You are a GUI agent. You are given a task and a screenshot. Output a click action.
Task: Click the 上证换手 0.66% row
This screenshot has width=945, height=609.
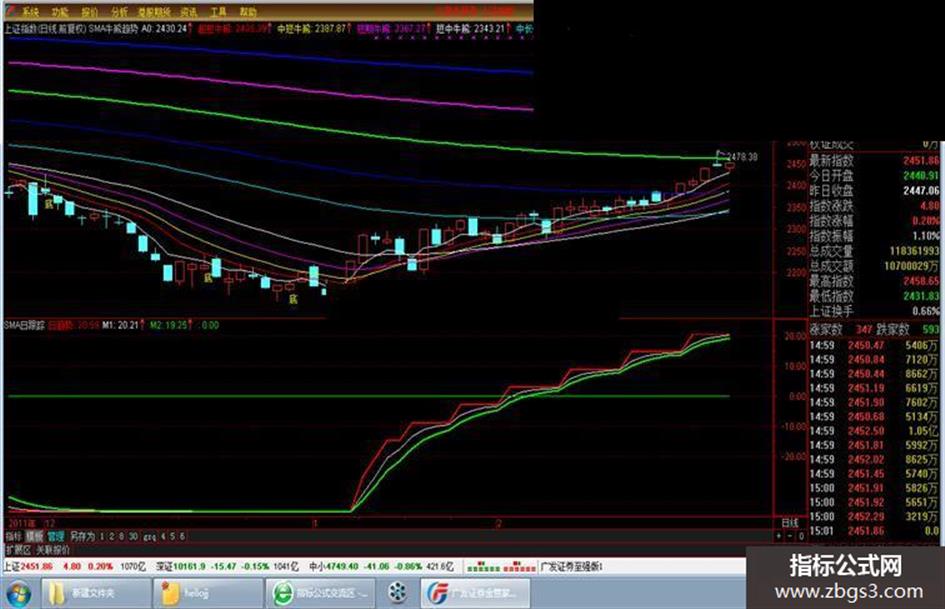[x=874, y=311]
